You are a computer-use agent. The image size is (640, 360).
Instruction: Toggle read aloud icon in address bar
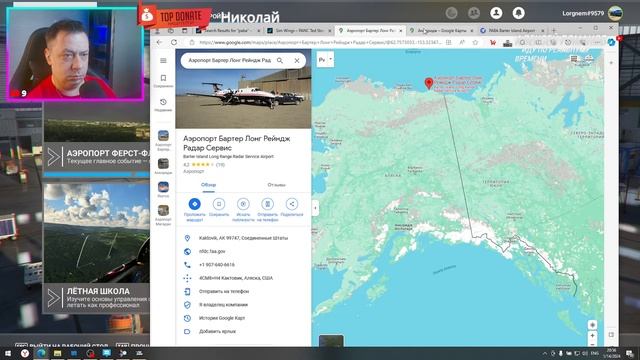pos(462,42)
